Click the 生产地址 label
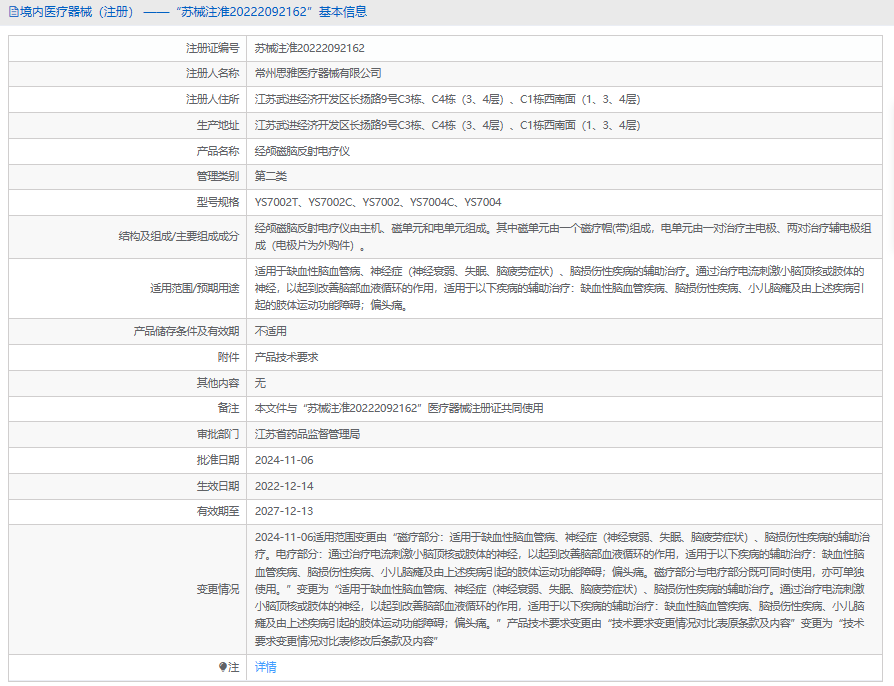 click(218, 125)
